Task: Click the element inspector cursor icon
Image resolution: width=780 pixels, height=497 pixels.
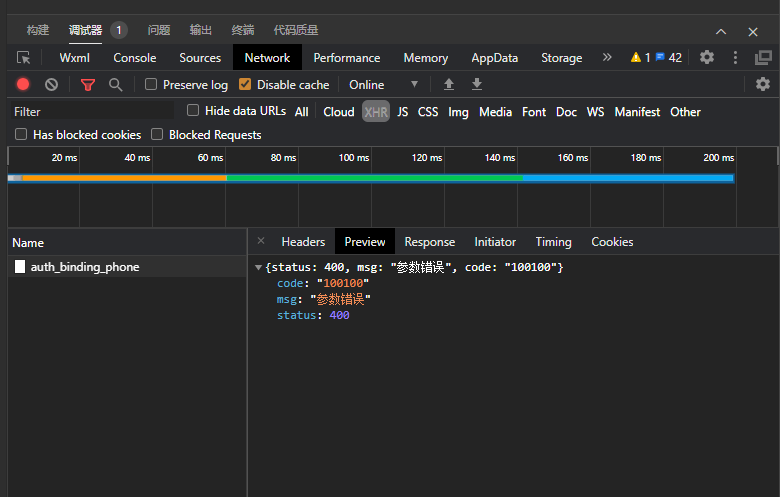Action: (23, 58)
